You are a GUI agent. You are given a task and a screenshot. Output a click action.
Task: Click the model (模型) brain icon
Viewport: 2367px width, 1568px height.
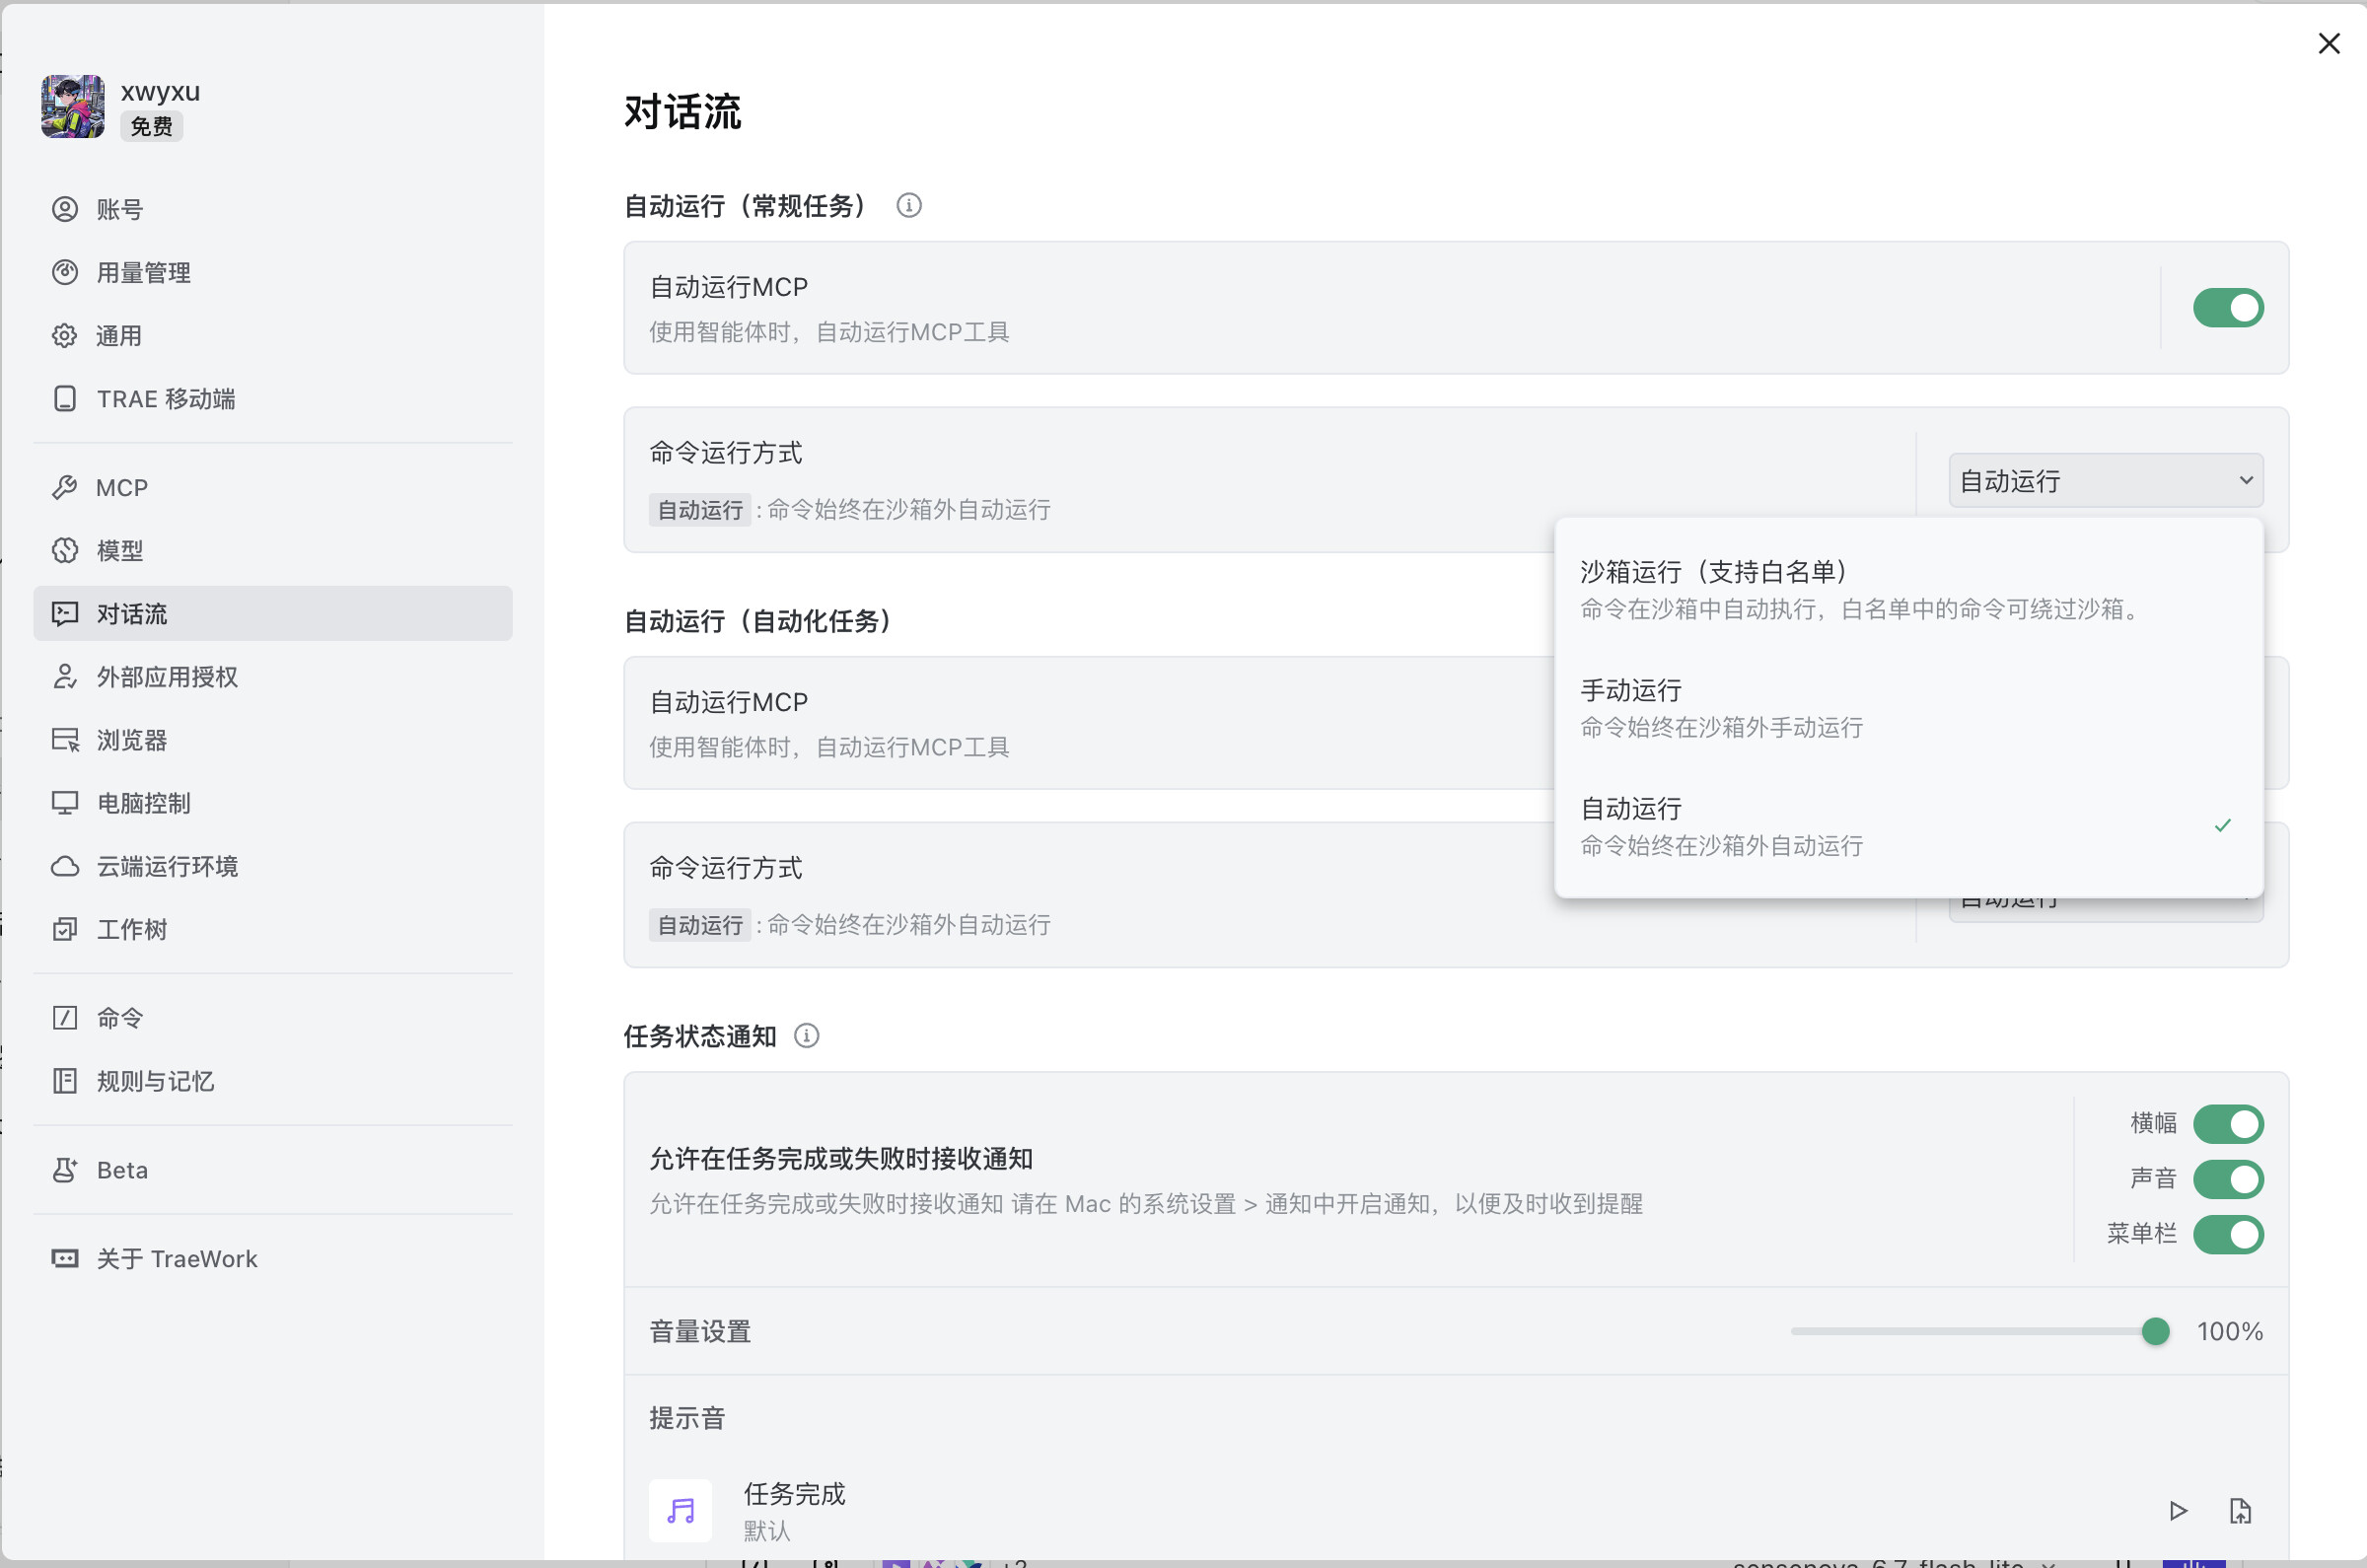[x=65, y=550]
